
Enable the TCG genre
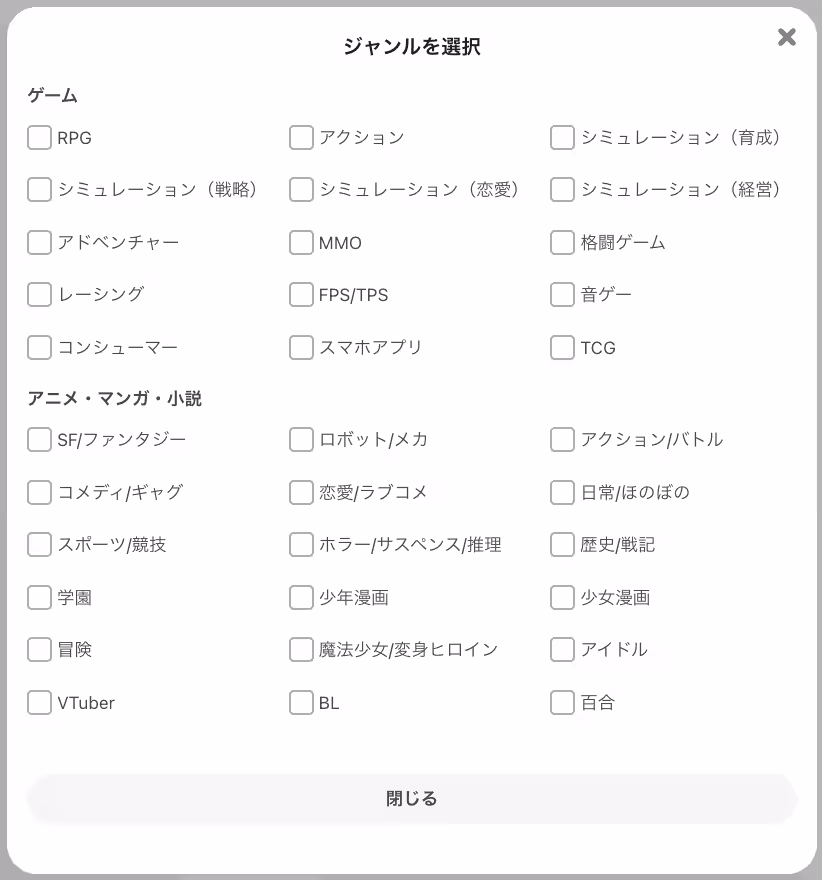pyautogui.click(x=561, y=347)
